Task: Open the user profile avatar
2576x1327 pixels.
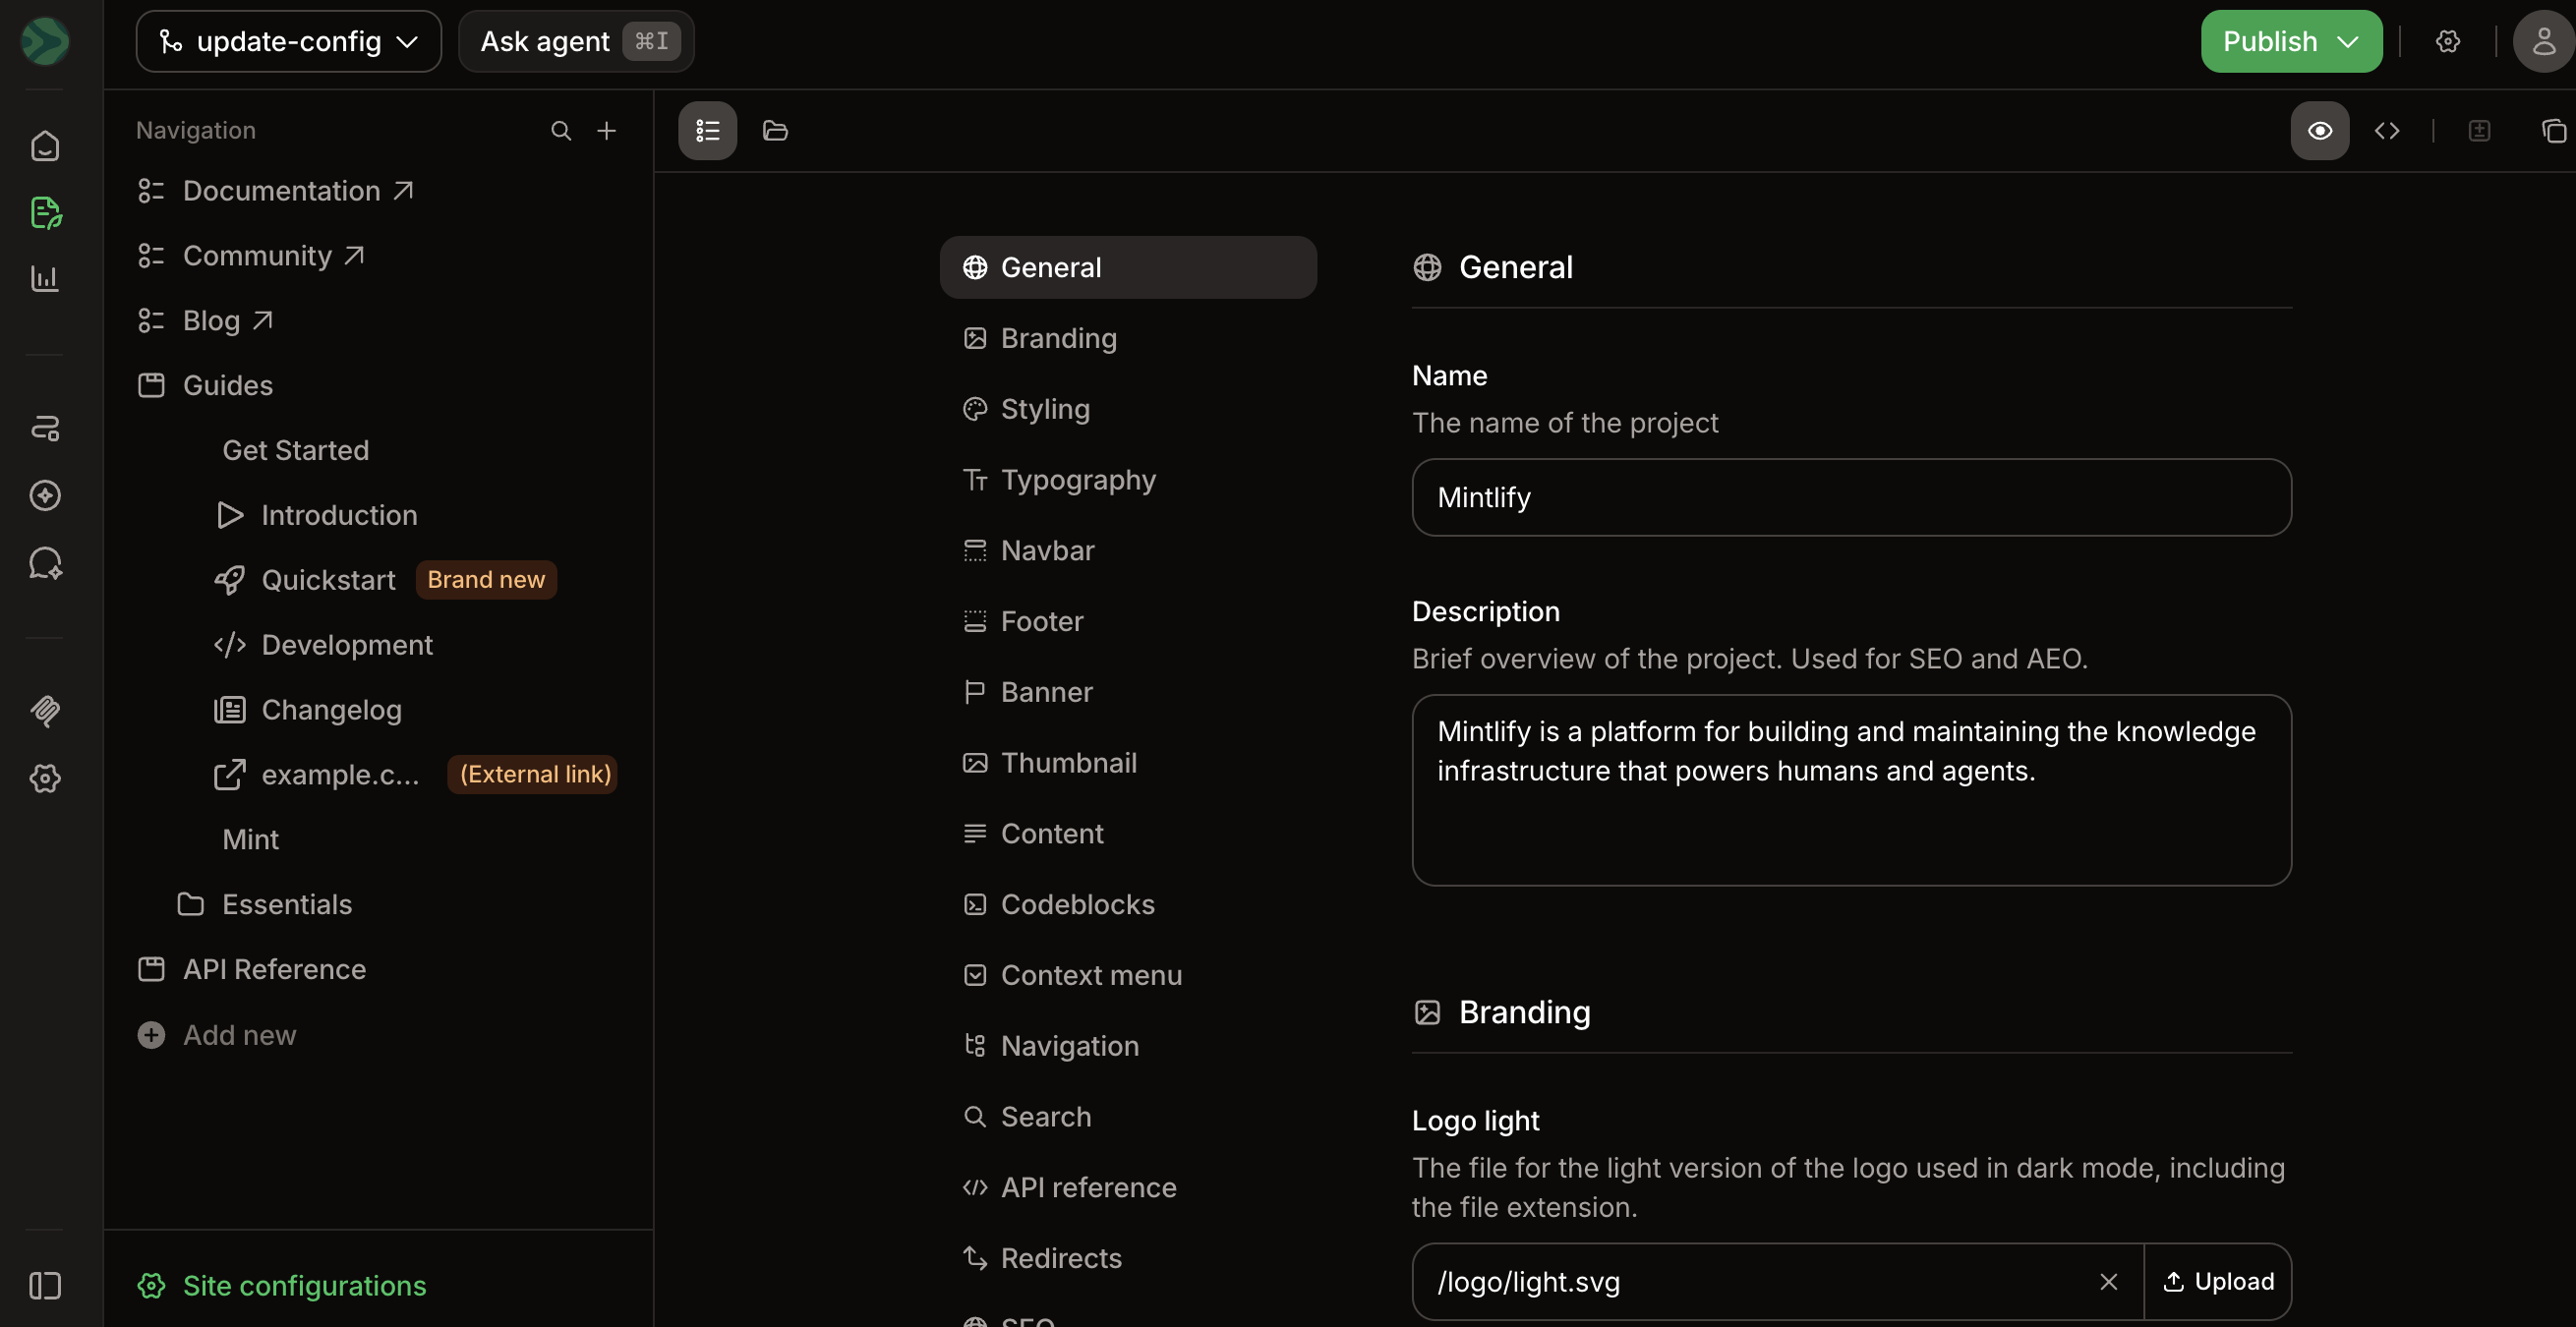Action: point(2543,41)
